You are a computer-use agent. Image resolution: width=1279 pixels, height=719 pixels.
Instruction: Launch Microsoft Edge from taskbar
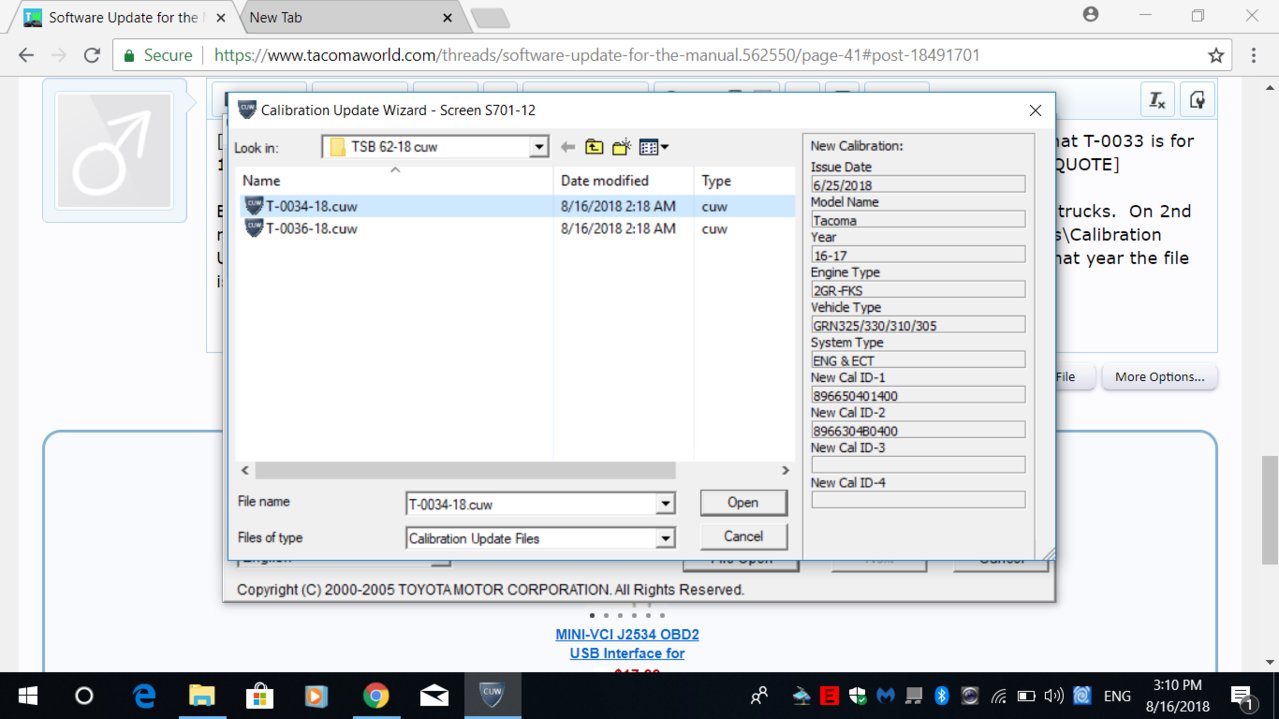pyautogui.click(x=144, y=696)
